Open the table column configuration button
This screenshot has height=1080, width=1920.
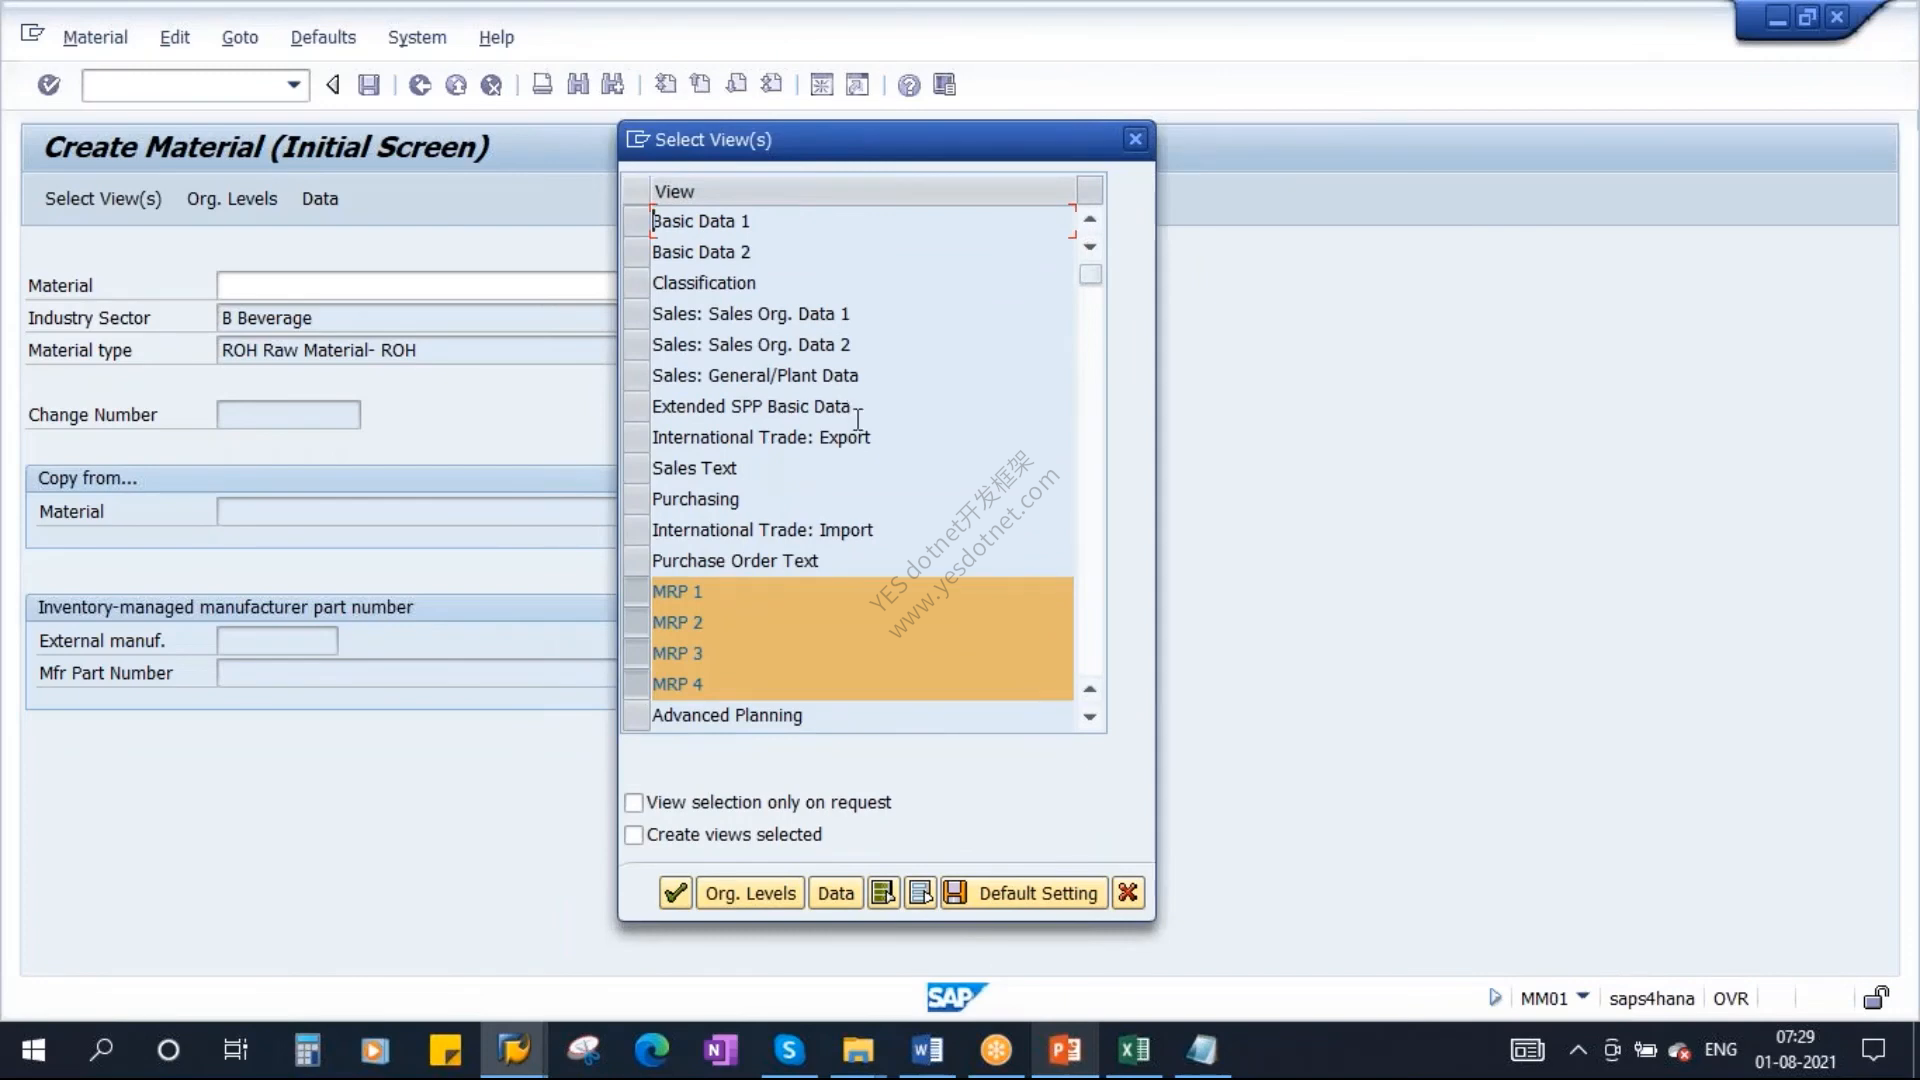[x=1090, y=189]
